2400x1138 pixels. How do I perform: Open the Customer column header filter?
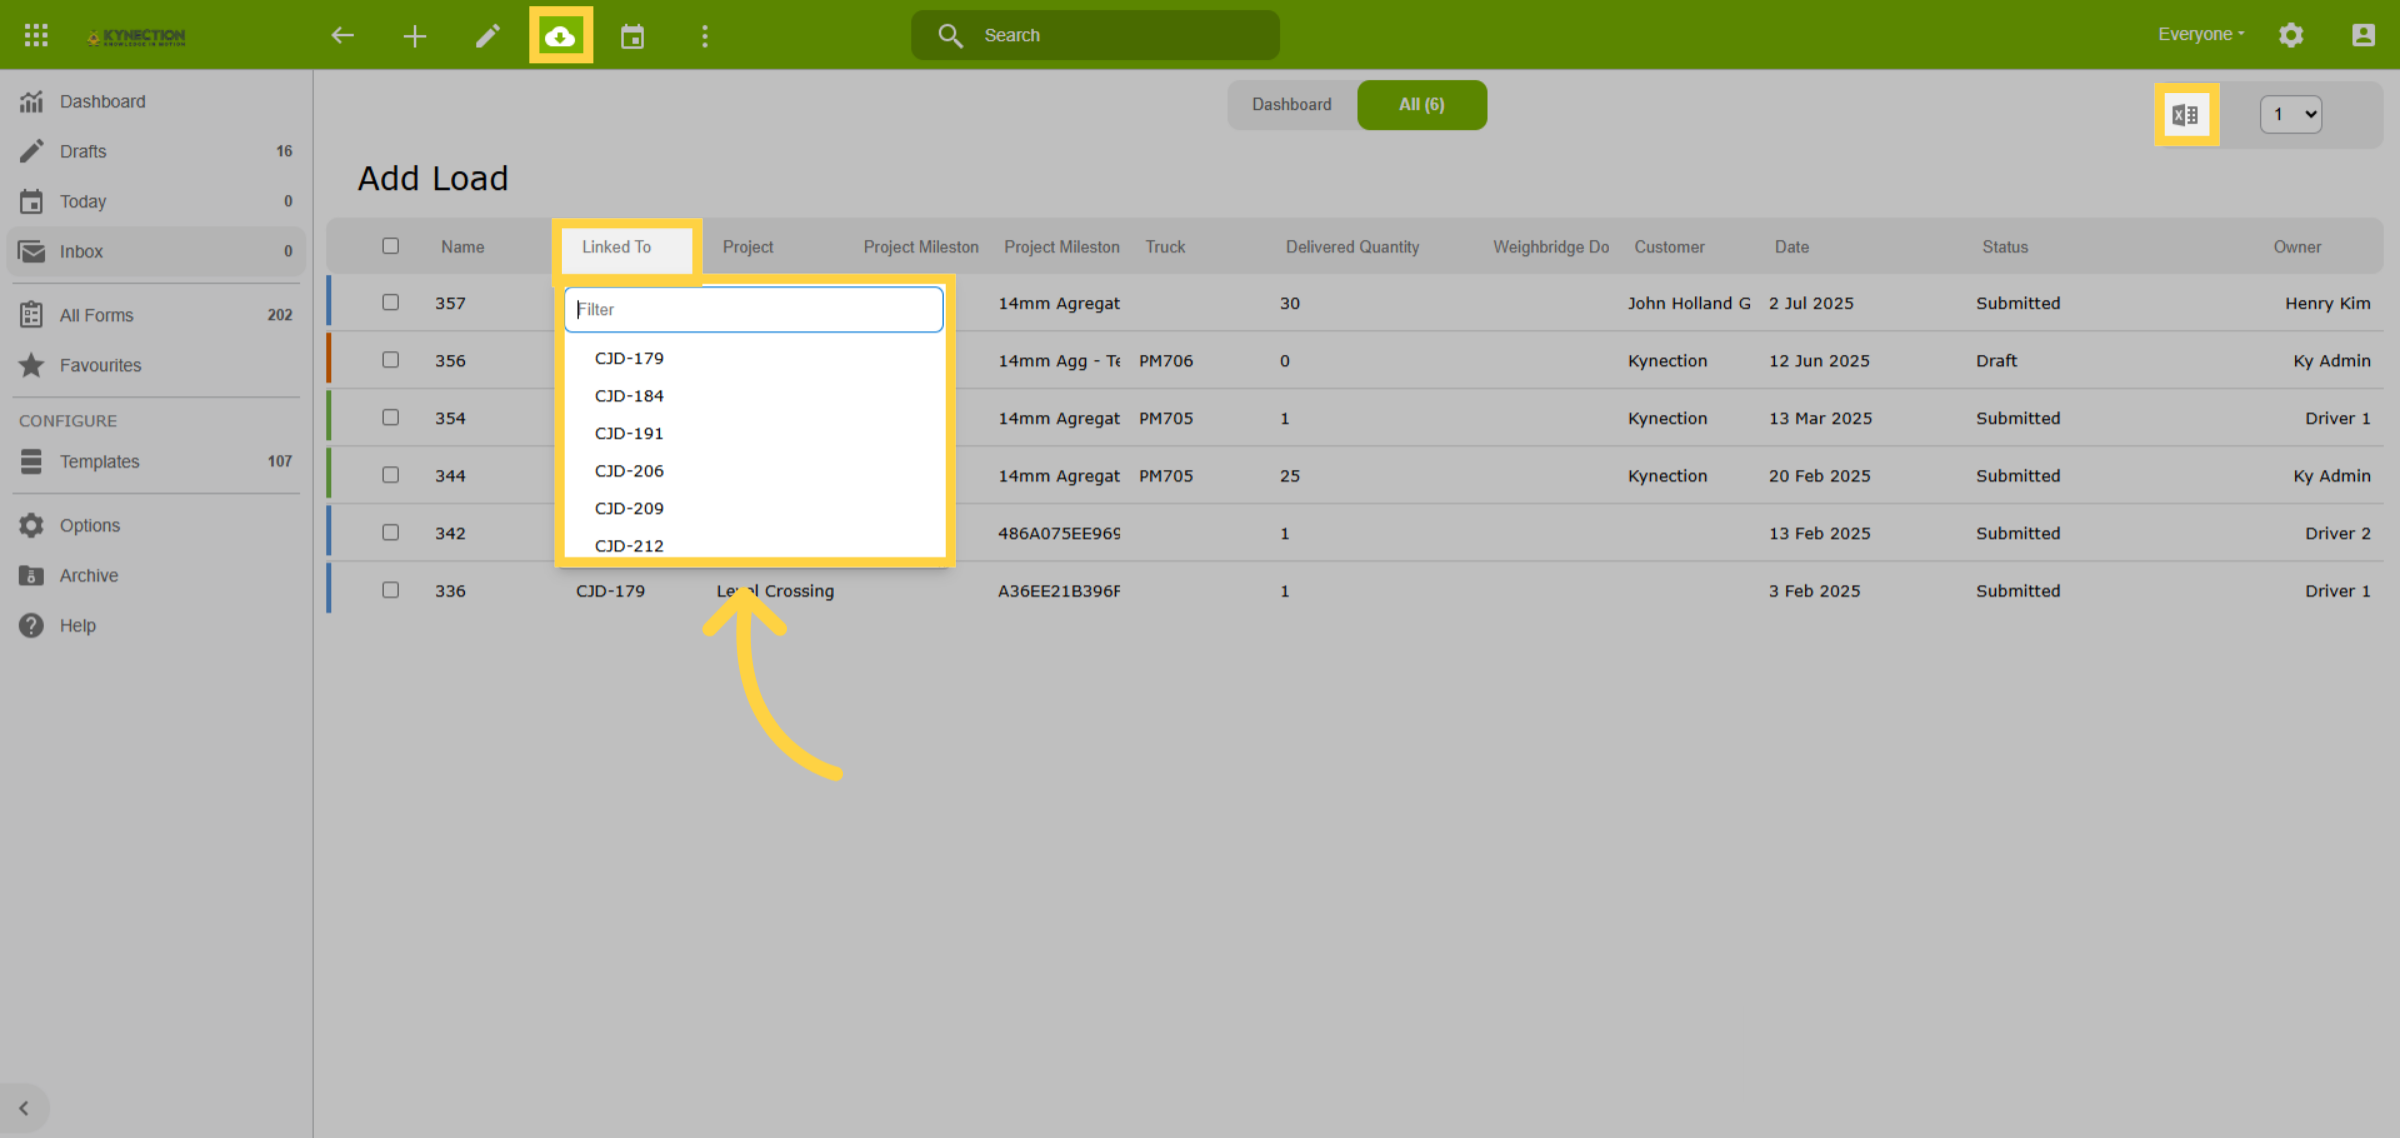[1669, 247]
